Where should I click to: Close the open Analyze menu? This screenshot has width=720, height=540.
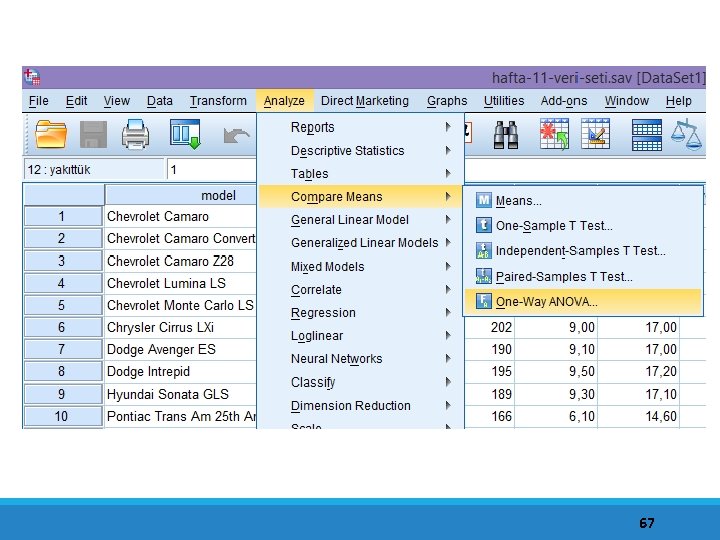tap(284, 101)
